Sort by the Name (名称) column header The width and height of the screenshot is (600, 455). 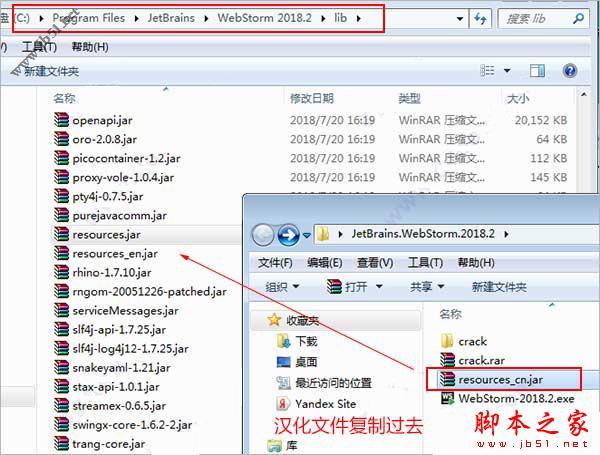[64, 99]
